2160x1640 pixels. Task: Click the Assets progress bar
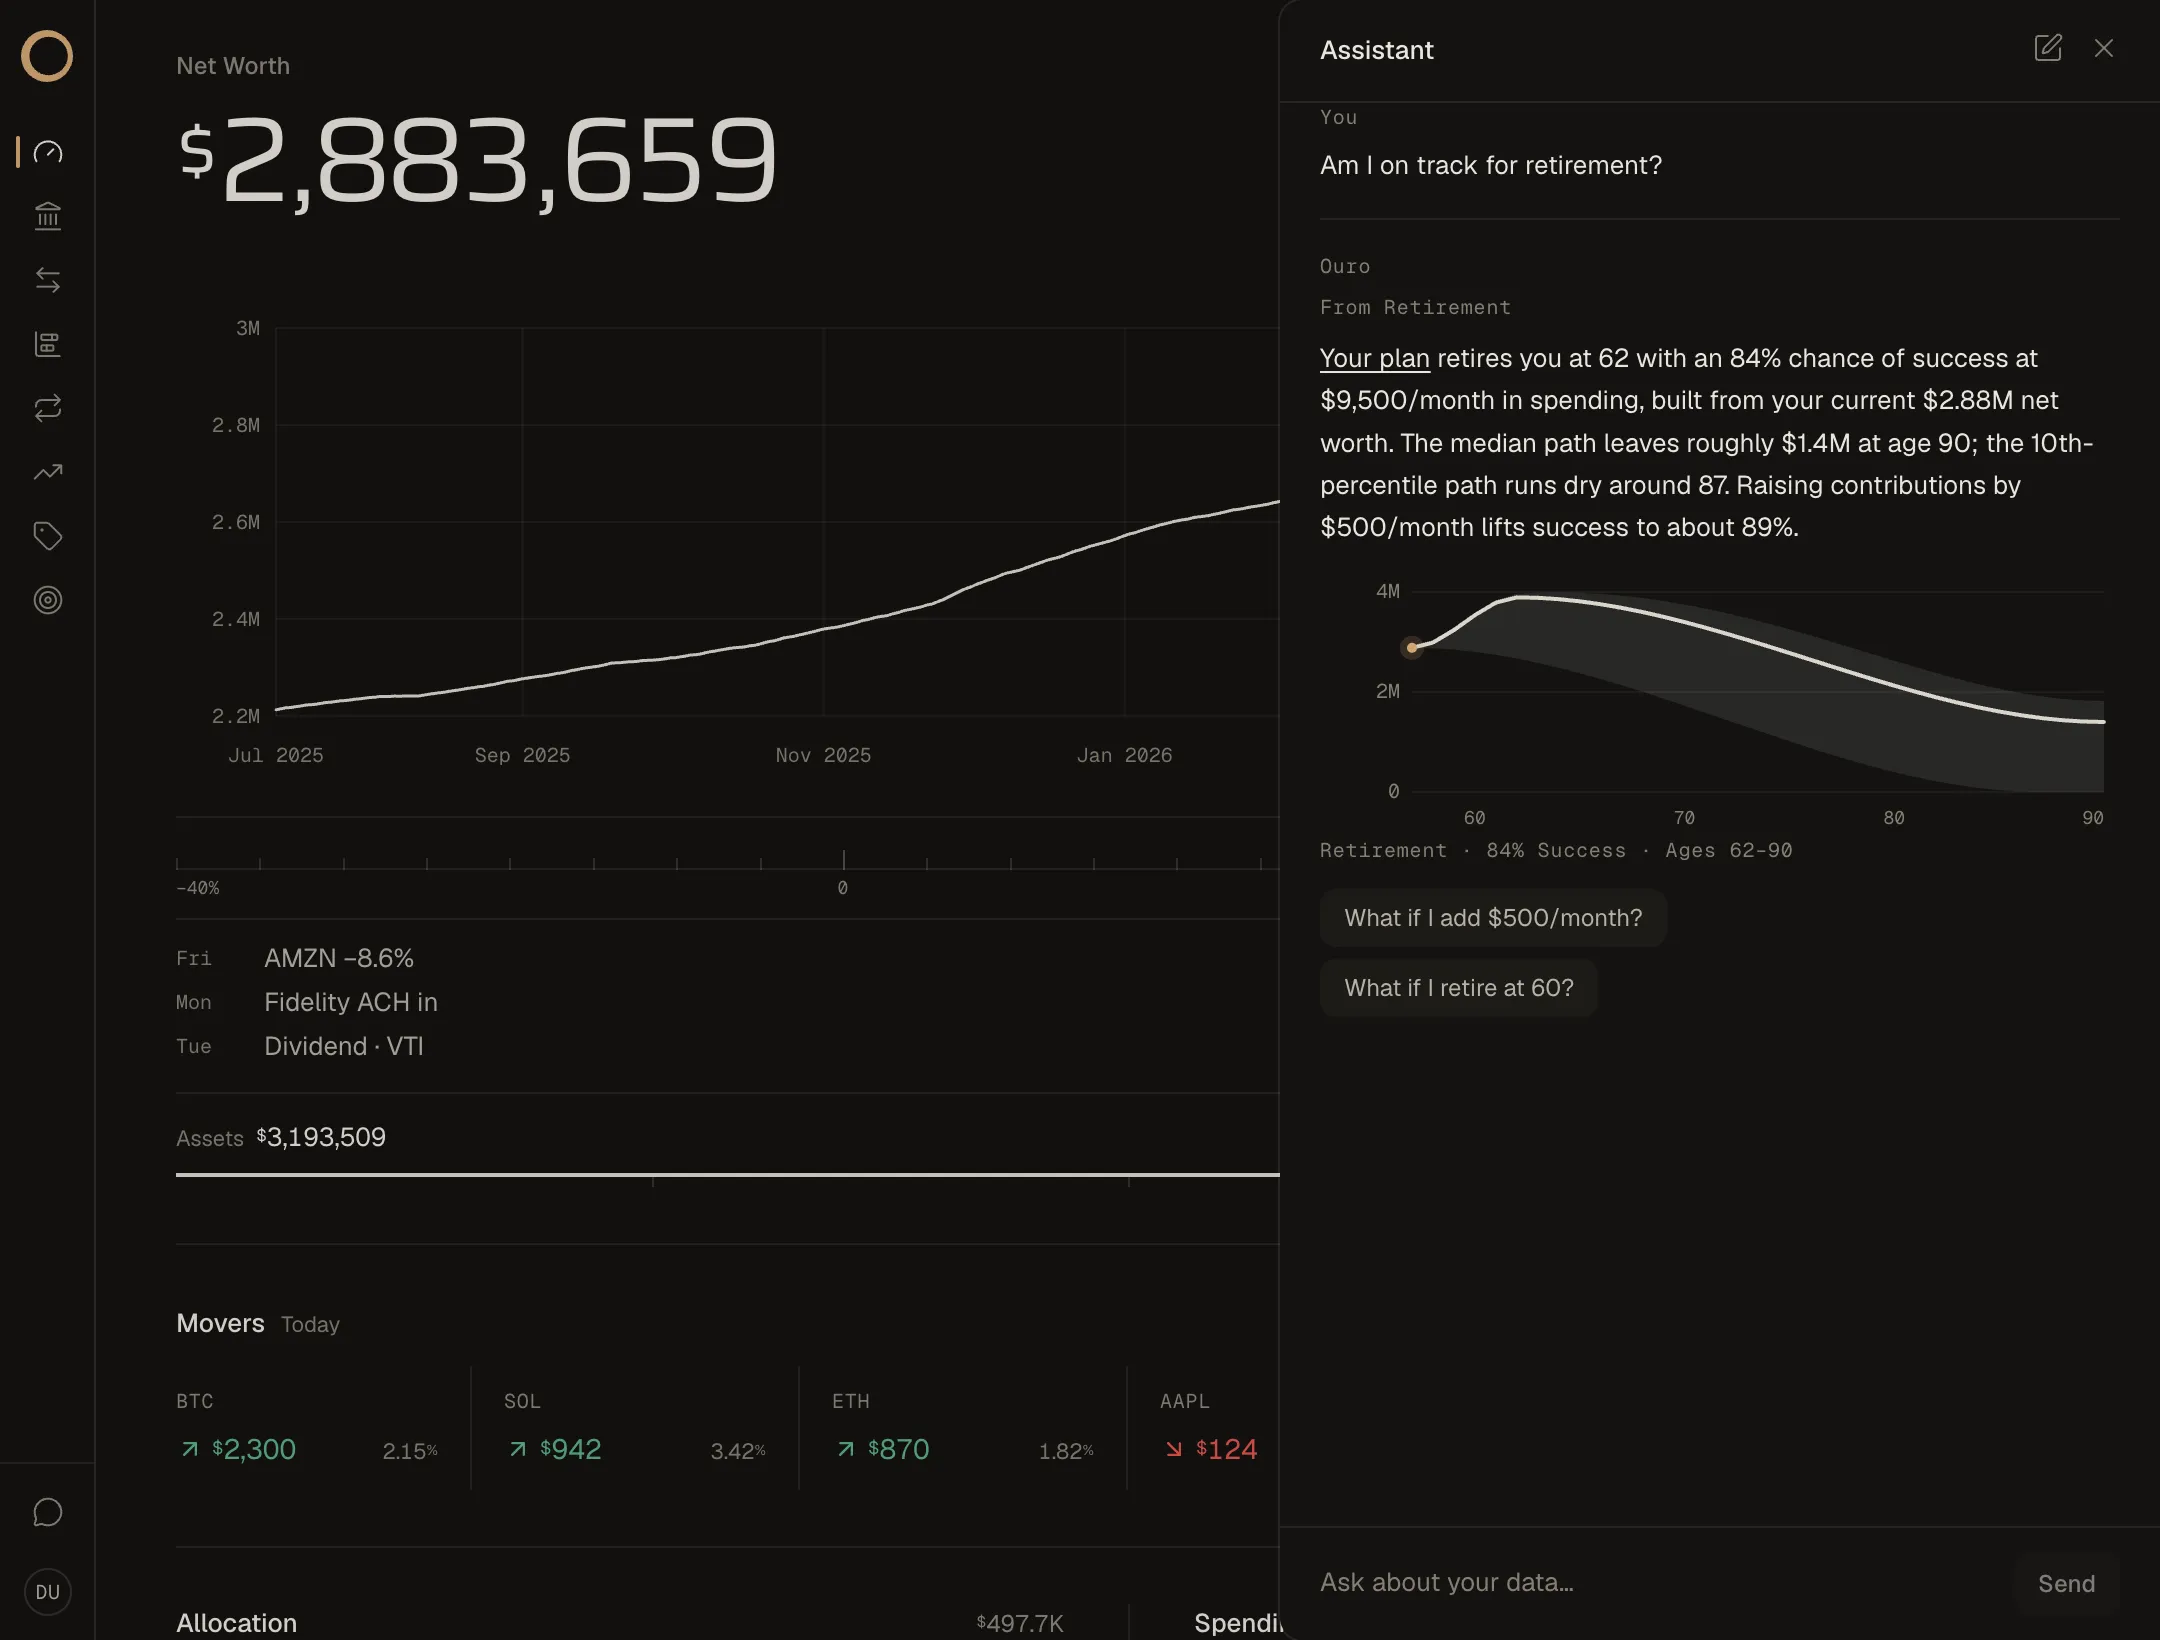click(x=728, y=1175)
